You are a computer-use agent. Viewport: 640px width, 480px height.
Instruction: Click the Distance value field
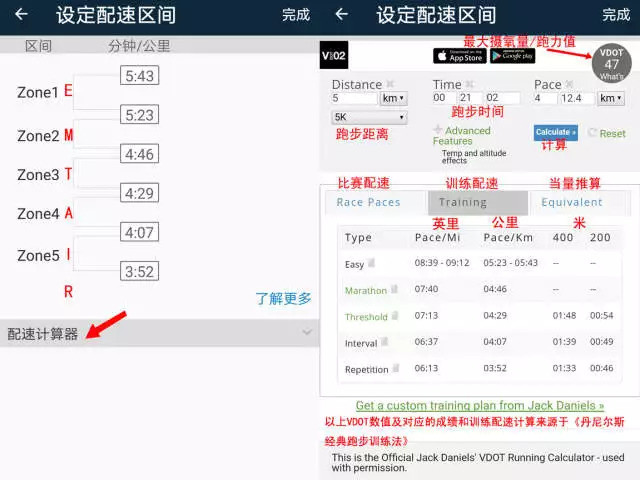pos(354,98)
